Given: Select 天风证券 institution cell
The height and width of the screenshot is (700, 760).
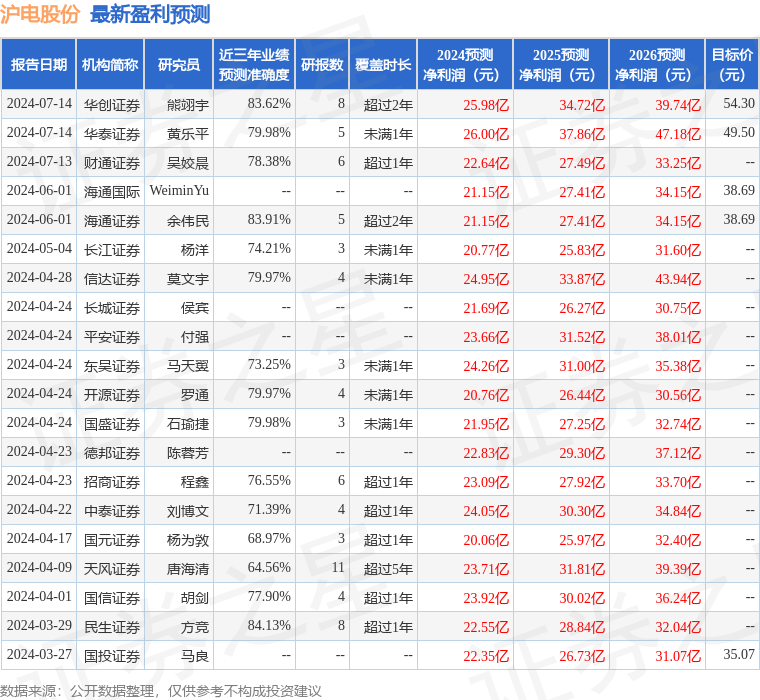Looking at the screenshot, I should (112, 569).
